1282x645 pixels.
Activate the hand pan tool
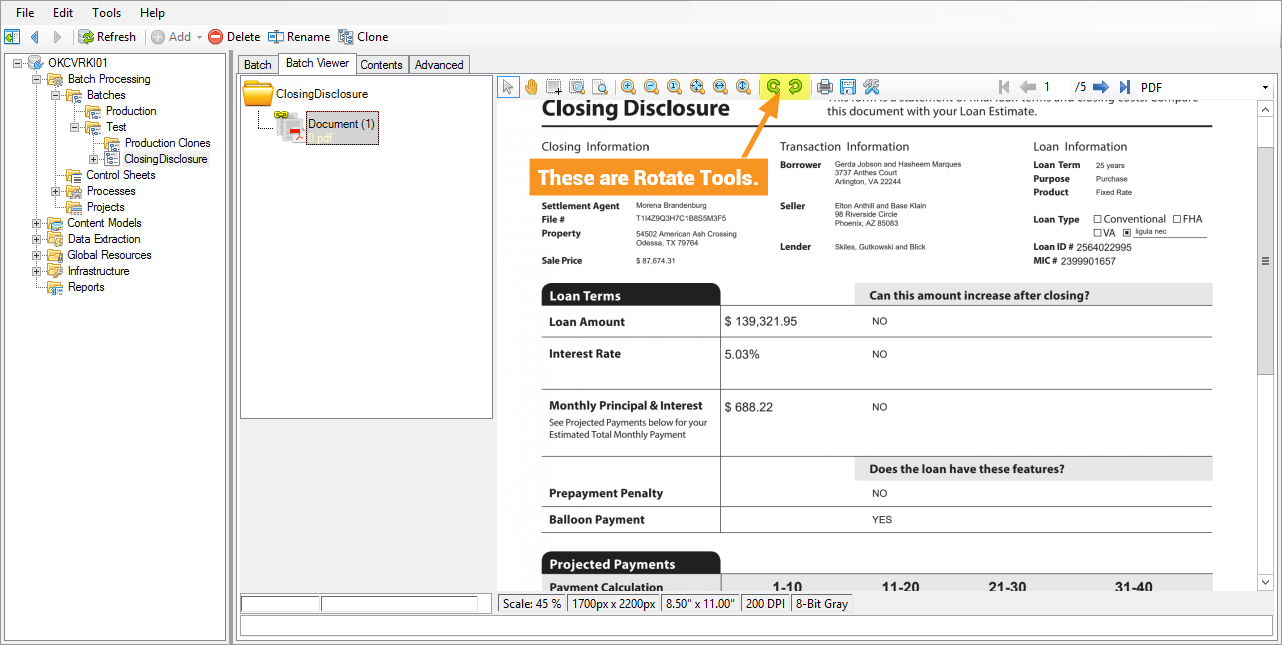[531, 87]
